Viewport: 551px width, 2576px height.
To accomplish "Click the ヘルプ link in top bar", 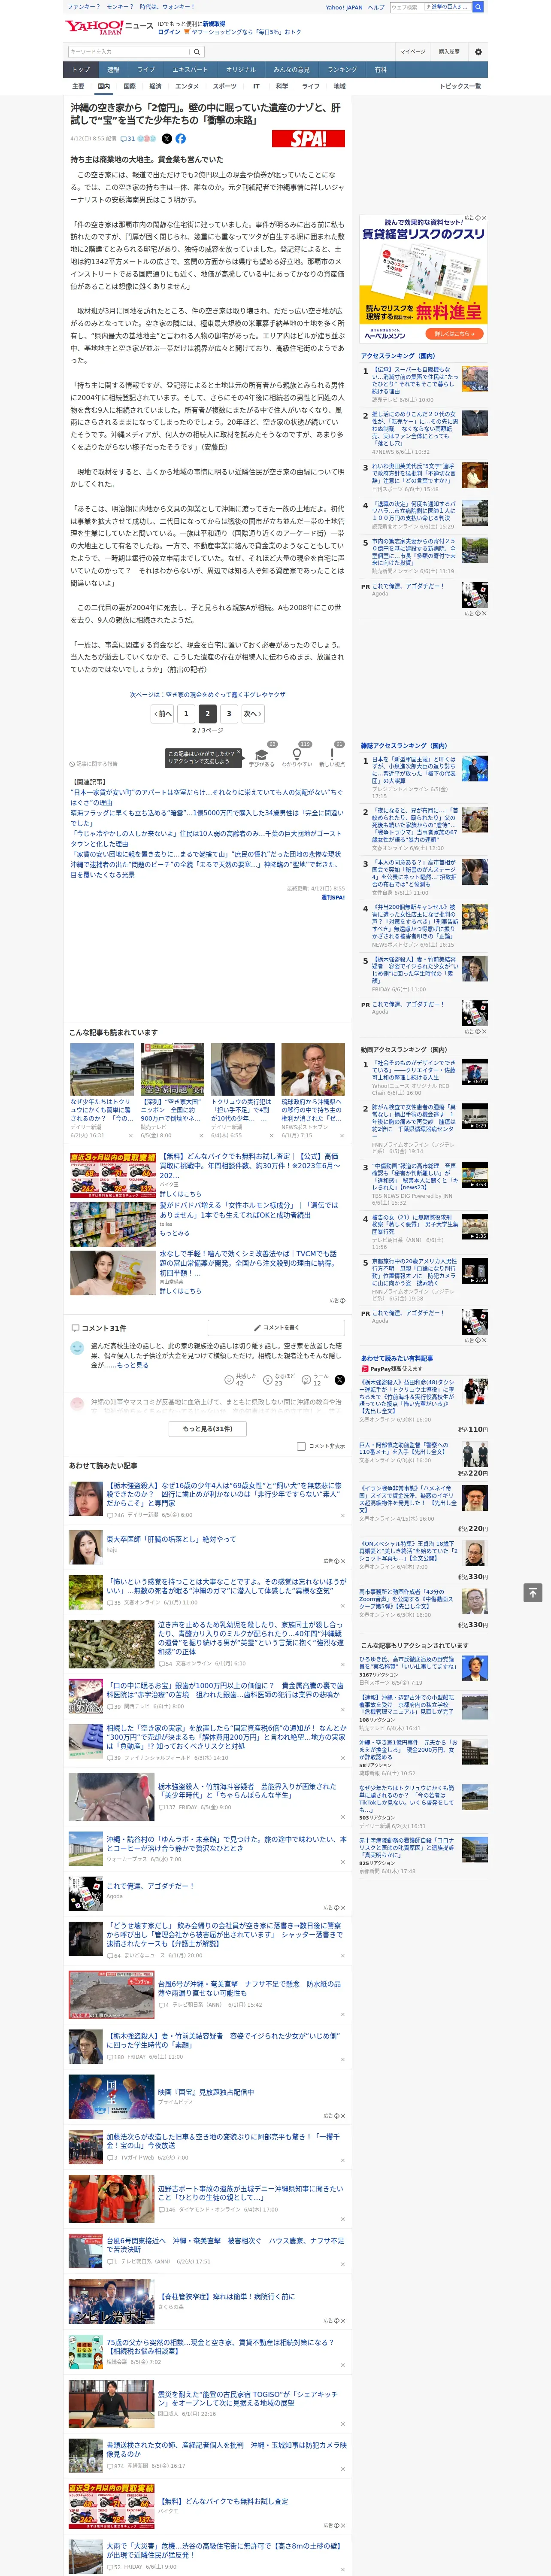I will pyautogui.click(x=376, y=7).
